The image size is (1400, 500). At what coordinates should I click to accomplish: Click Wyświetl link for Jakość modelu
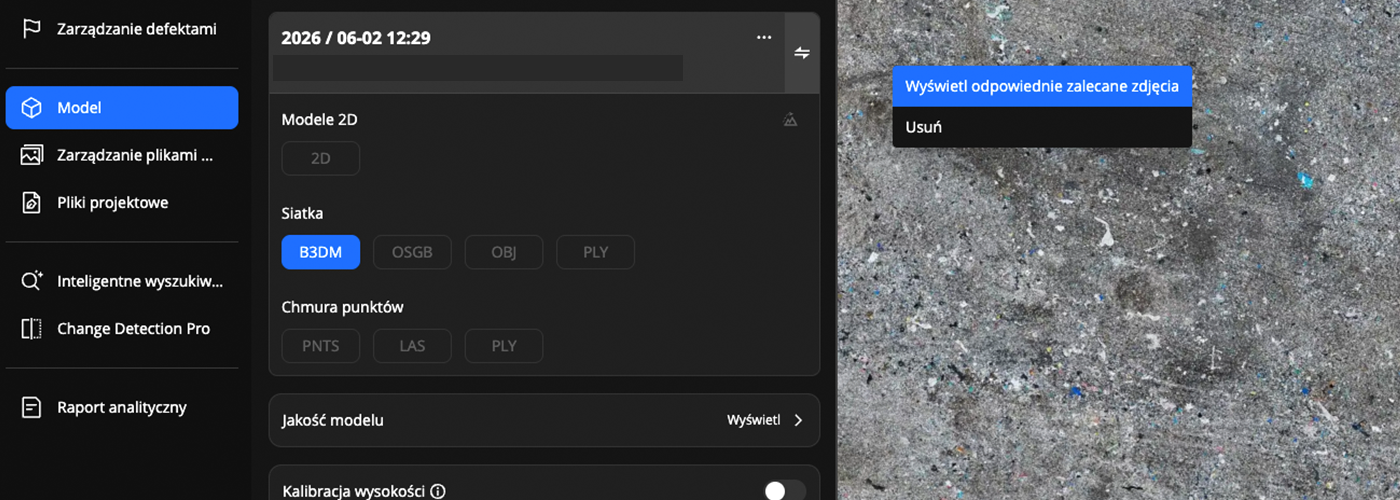[753, 420]
